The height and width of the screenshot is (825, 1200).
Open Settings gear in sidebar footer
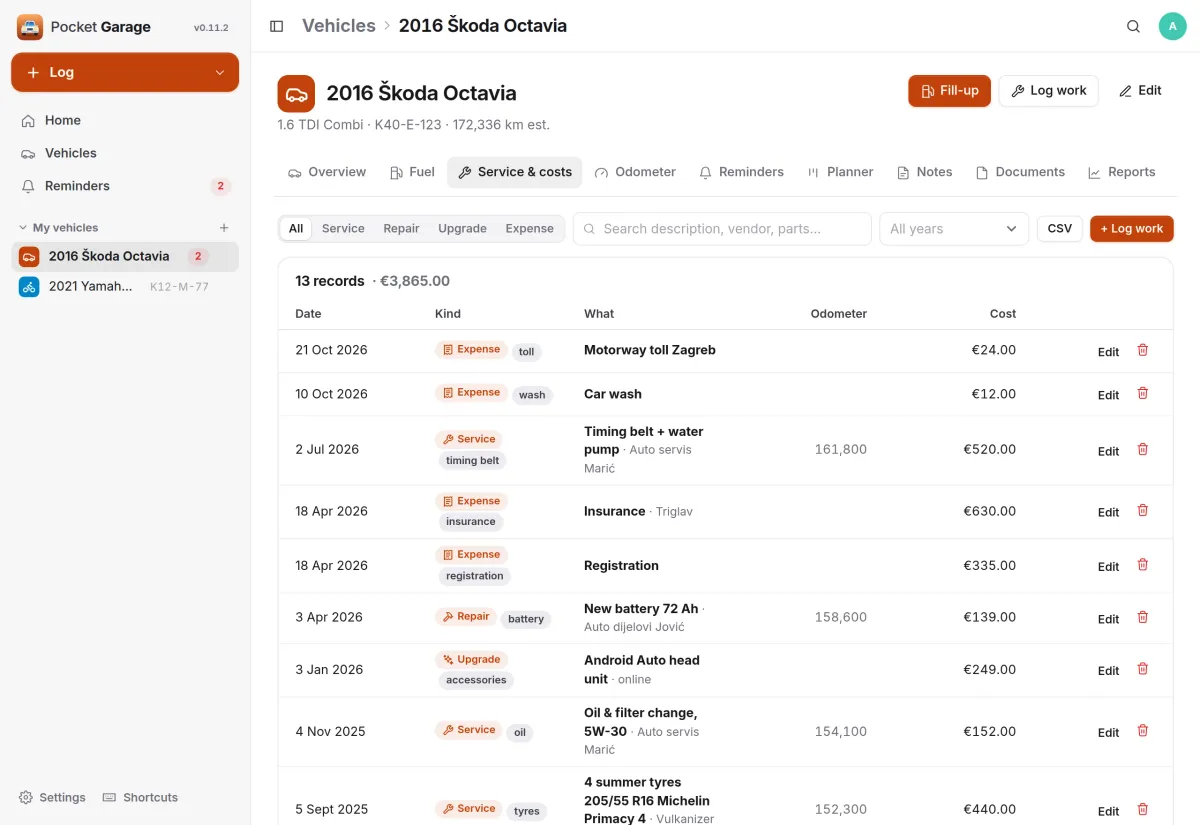coord(53,797)
